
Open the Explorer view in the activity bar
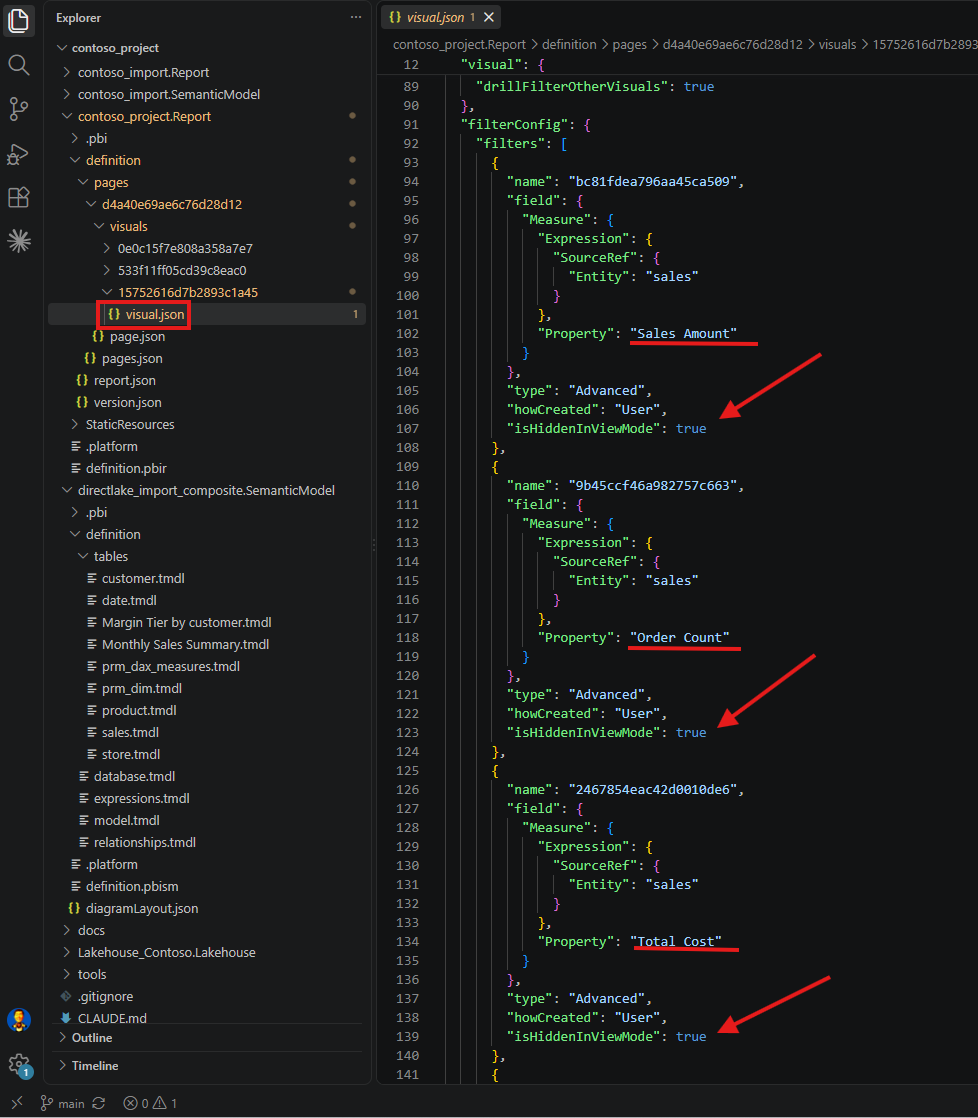tap(19, 20)
